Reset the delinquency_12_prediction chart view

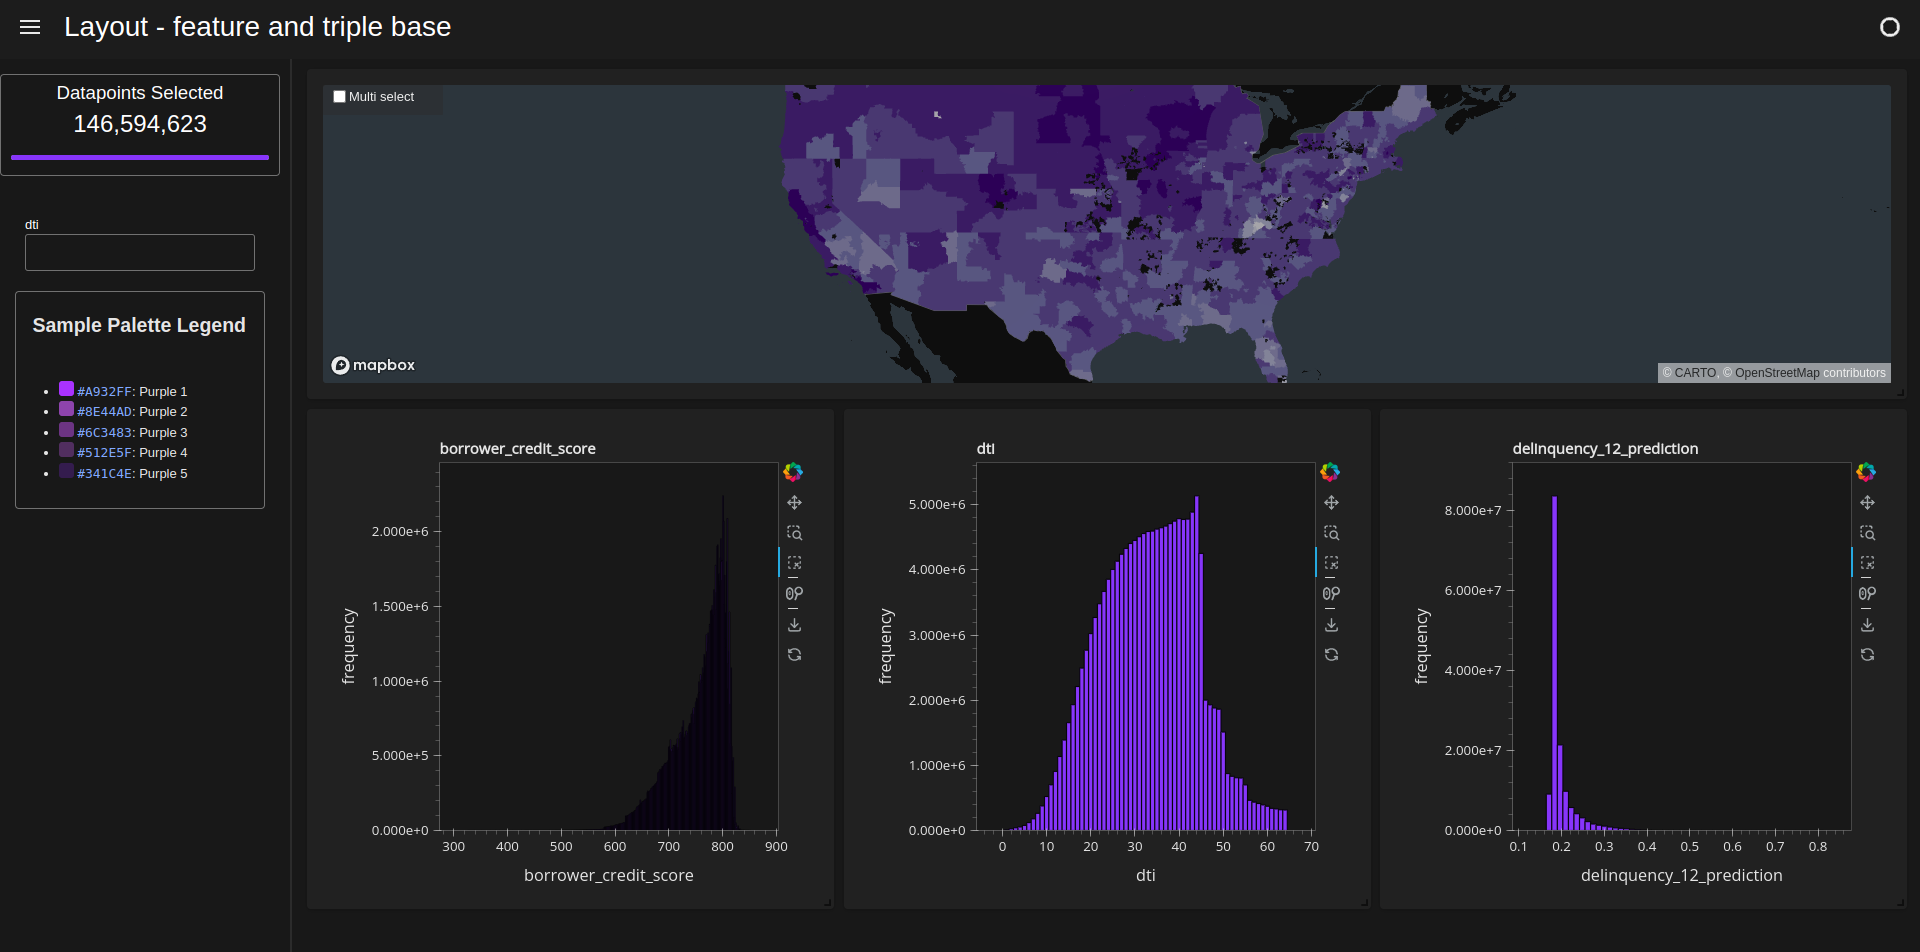pyautogui.click(x=1867, y=654)
